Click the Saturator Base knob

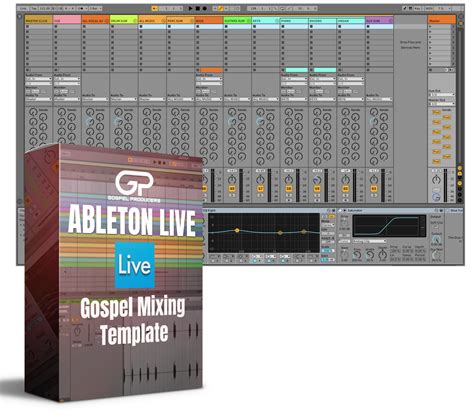tap(344, 255)
